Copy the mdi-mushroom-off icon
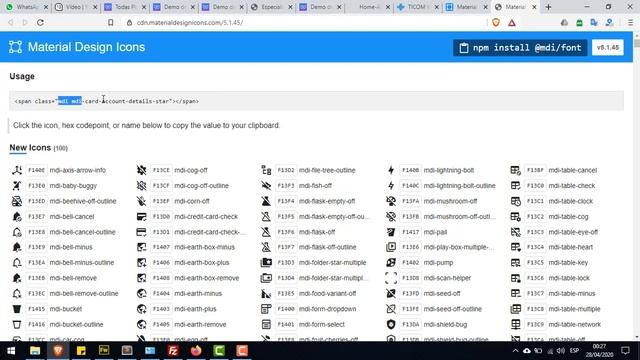The image size is (640, 360). [x=391, y=201]
